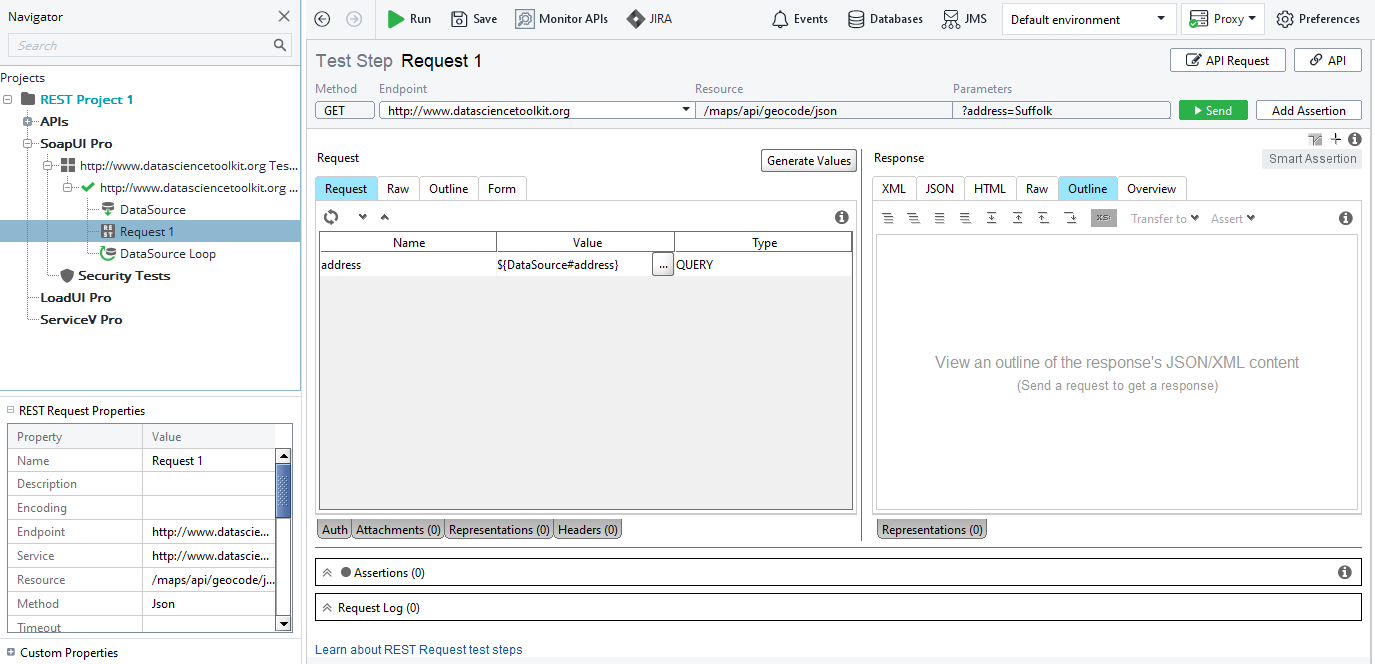This screenshot has width=1375, height=664.
Task: Switch to the Form tab in Request pane
Action: coord(502,189)
